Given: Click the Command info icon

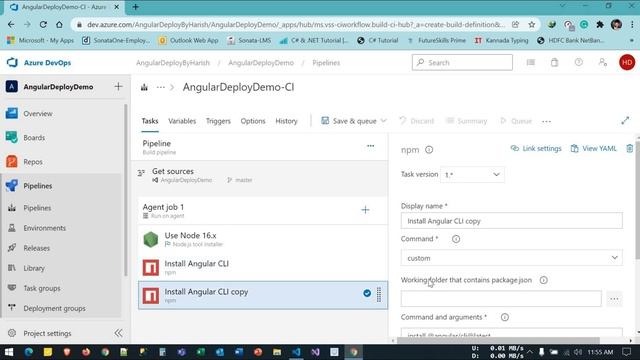Looking at the screenshot, I should point(456,239).
